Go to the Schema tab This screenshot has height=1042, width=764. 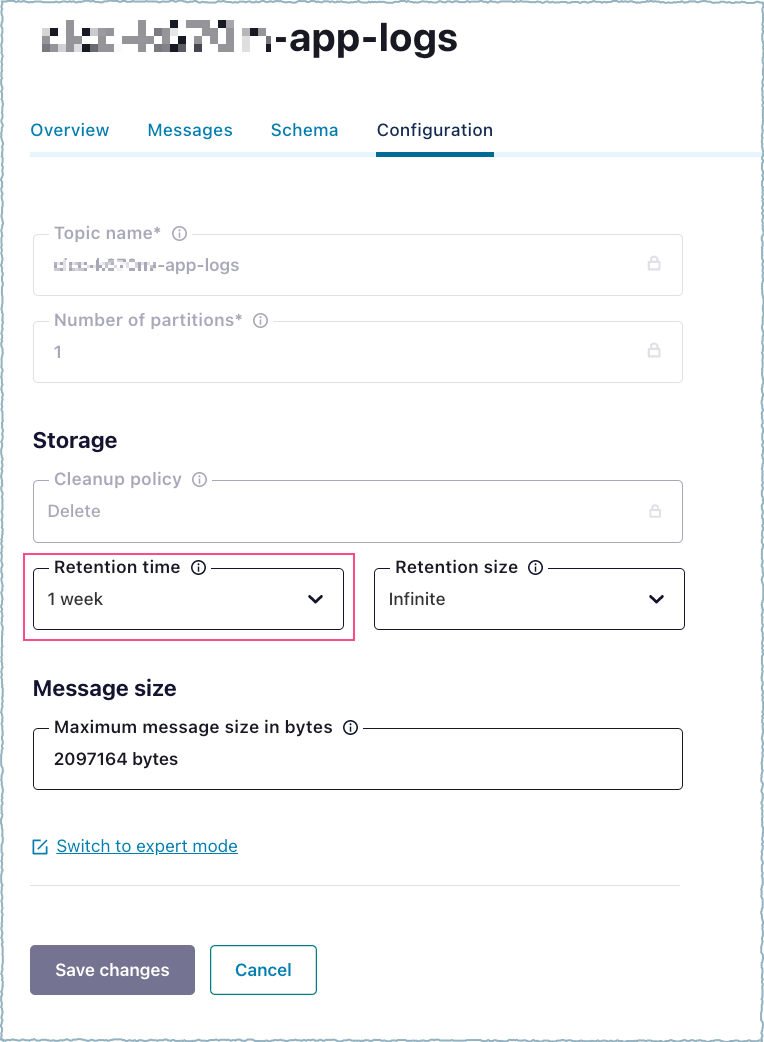coord(304,130)
